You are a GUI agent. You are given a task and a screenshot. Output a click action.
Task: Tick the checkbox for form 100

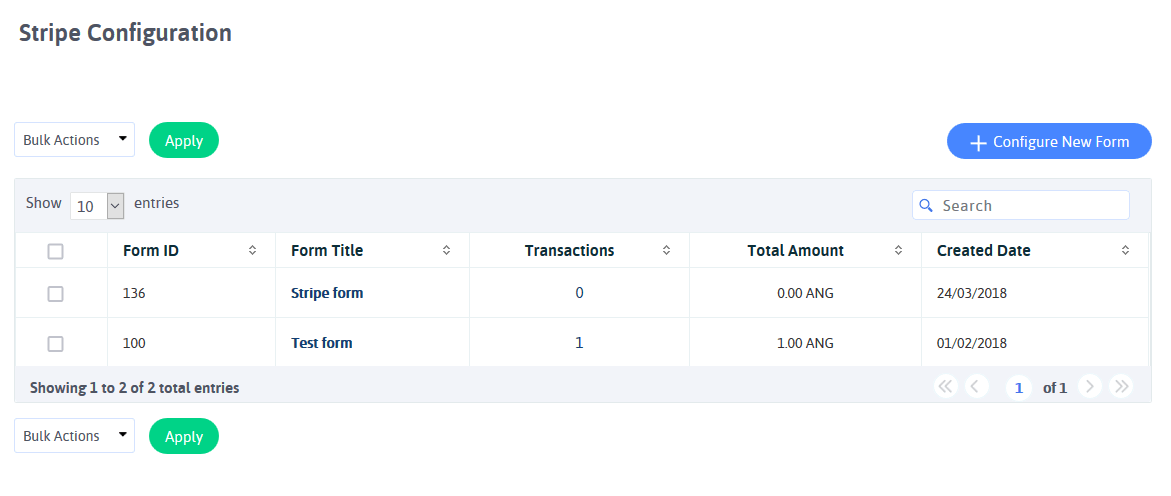tap(55, 344)
